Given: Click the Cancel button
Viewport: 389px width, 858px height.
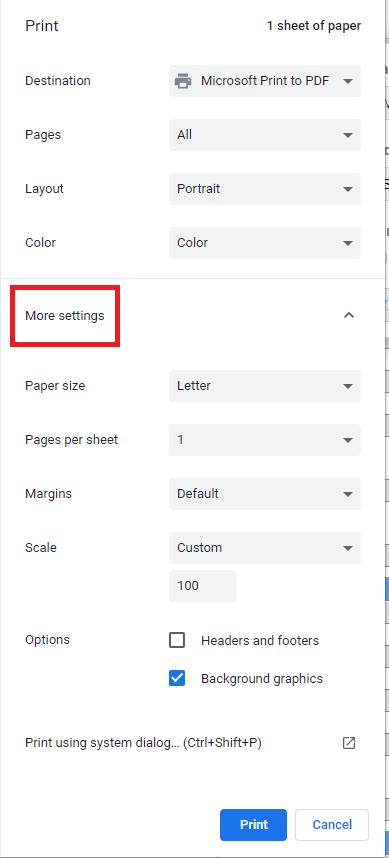Looking at the screenshot, I should (332, 825).
